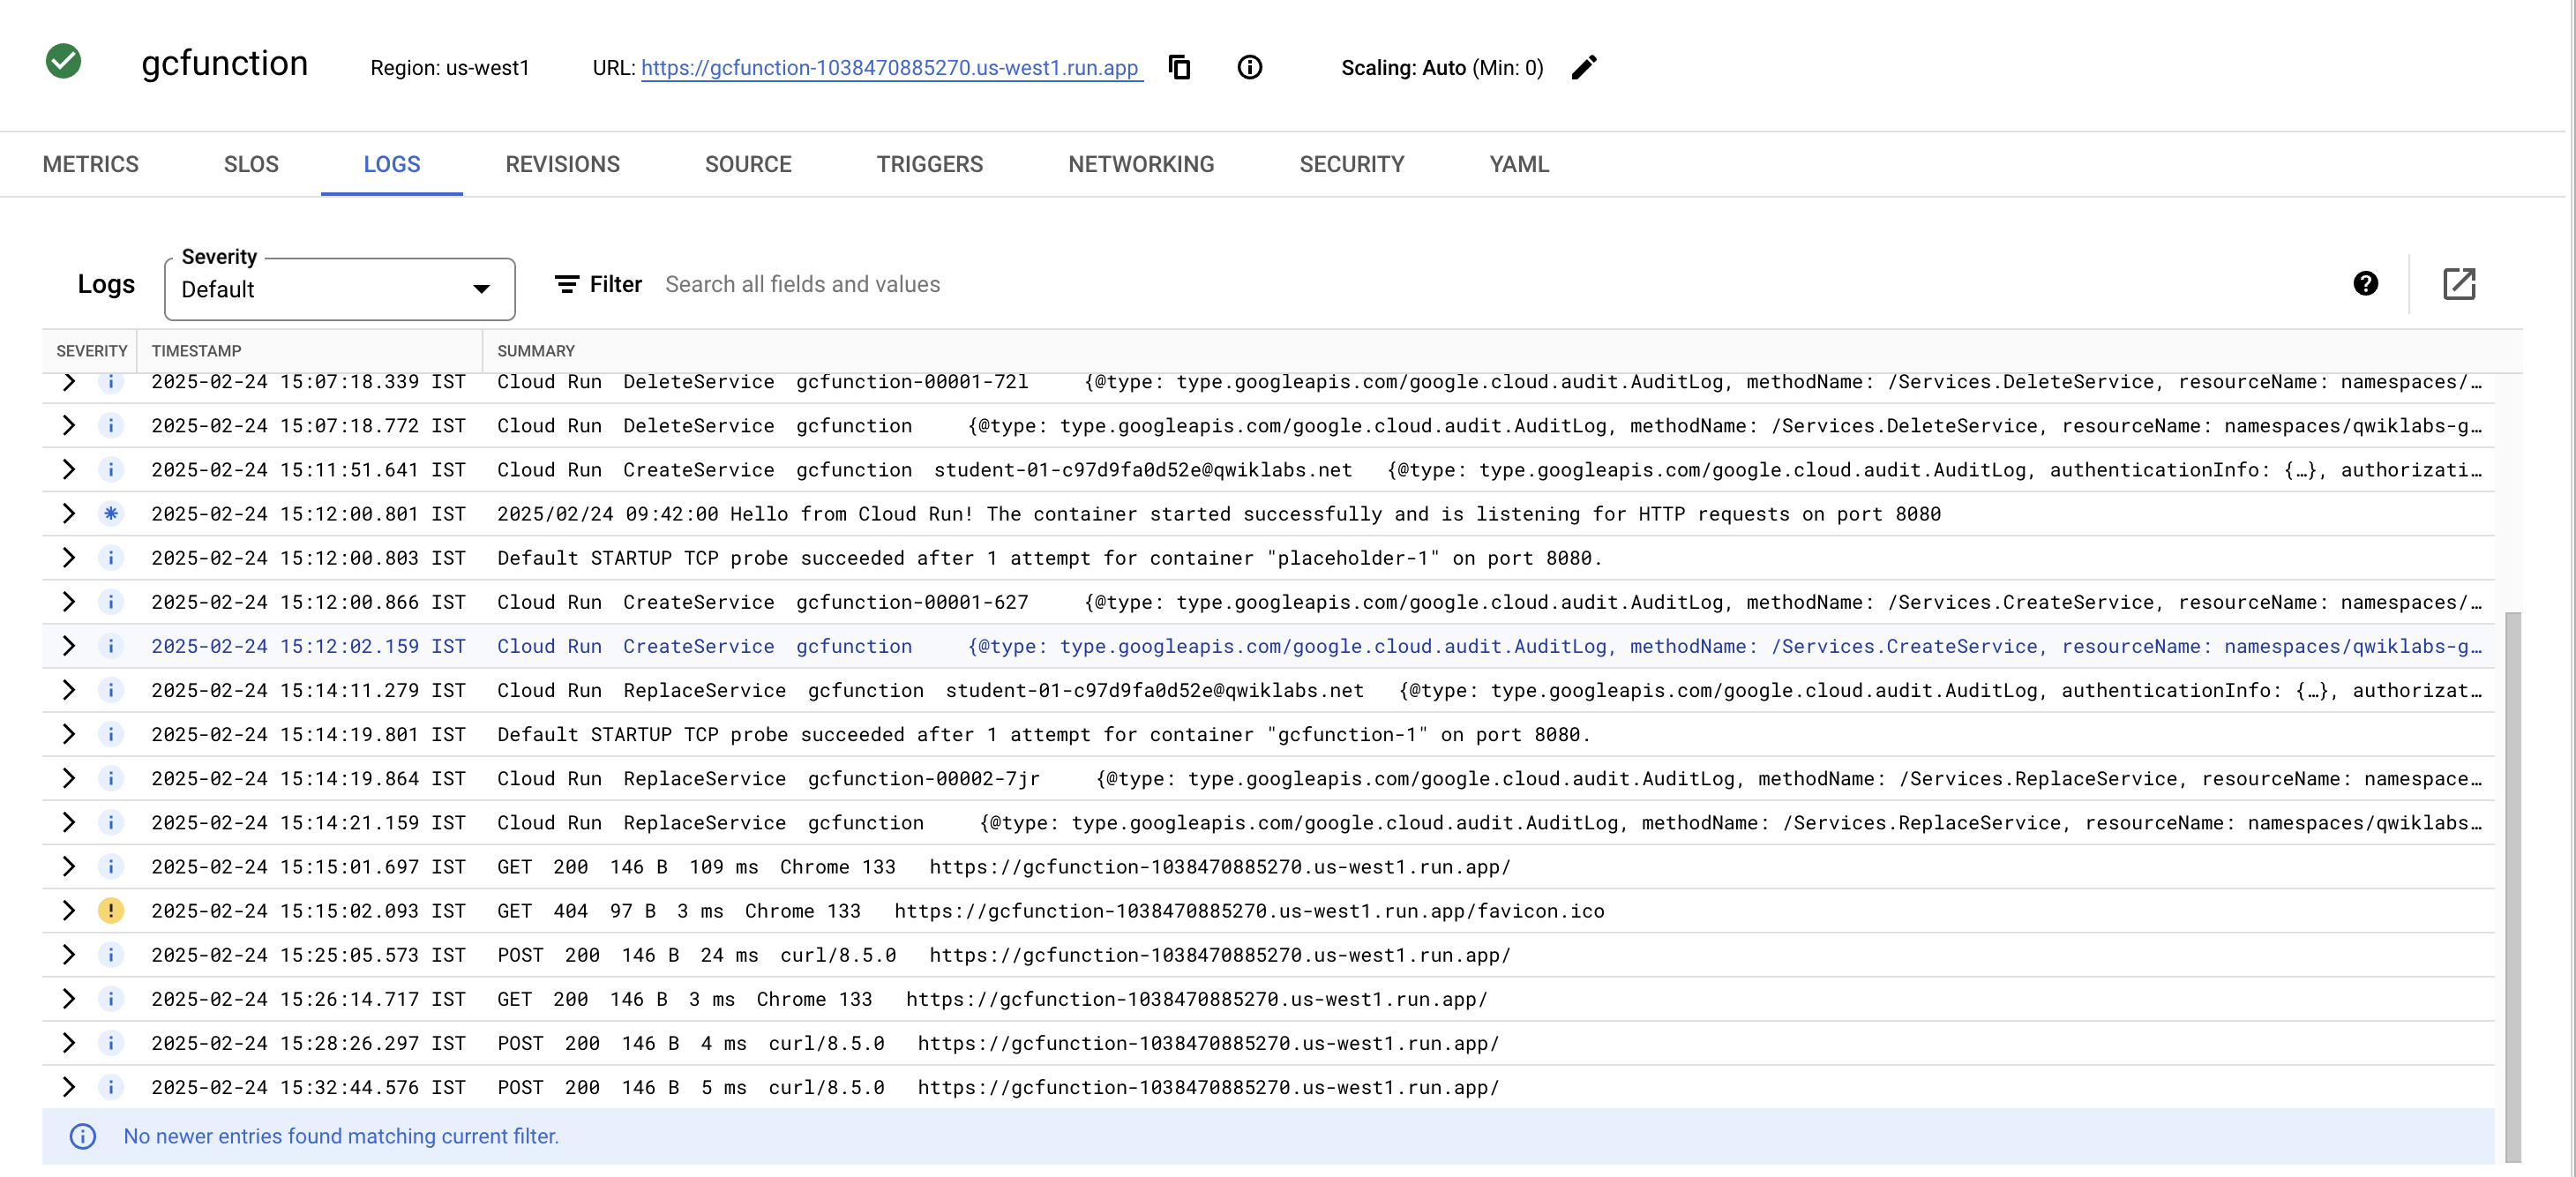Open the gcfunction run.app URL link
2576x1177 pixels.
coord(890,68)
